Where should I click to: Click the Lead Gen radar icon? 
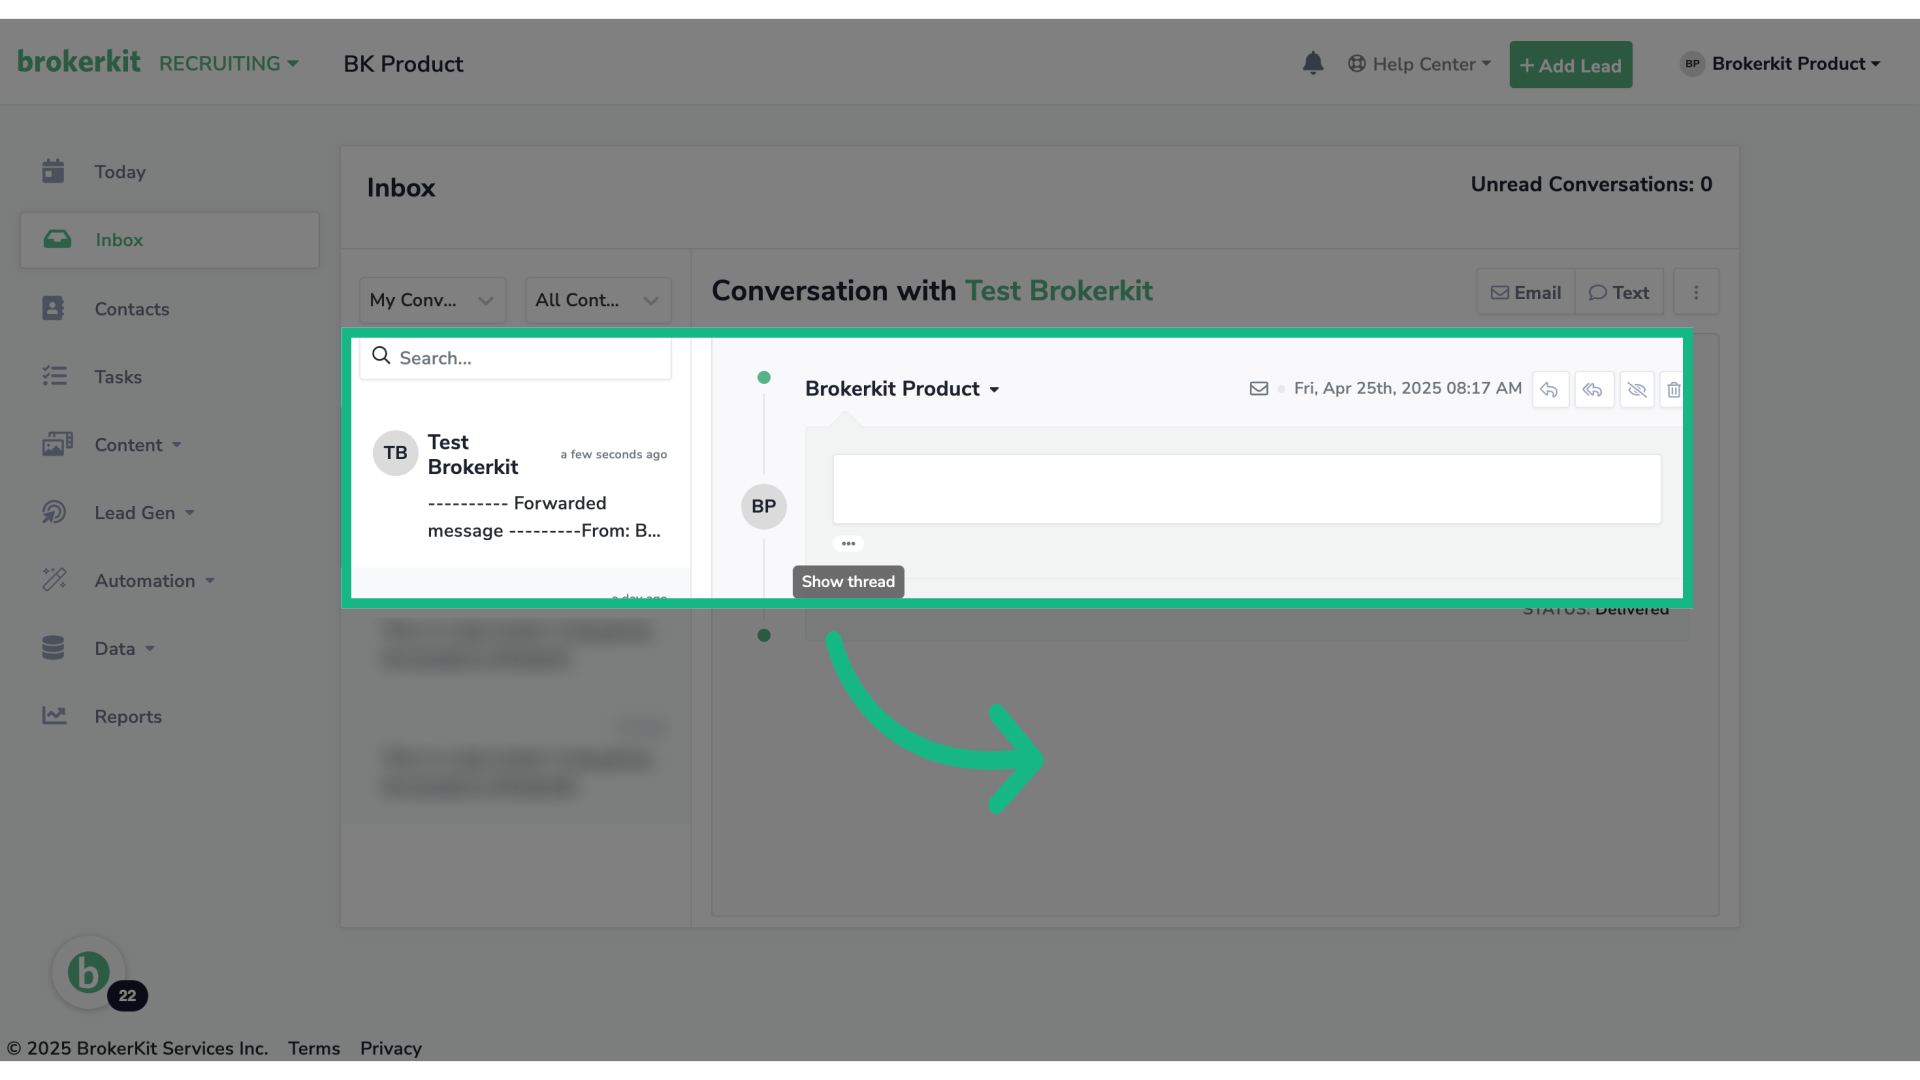click(54, 512)
